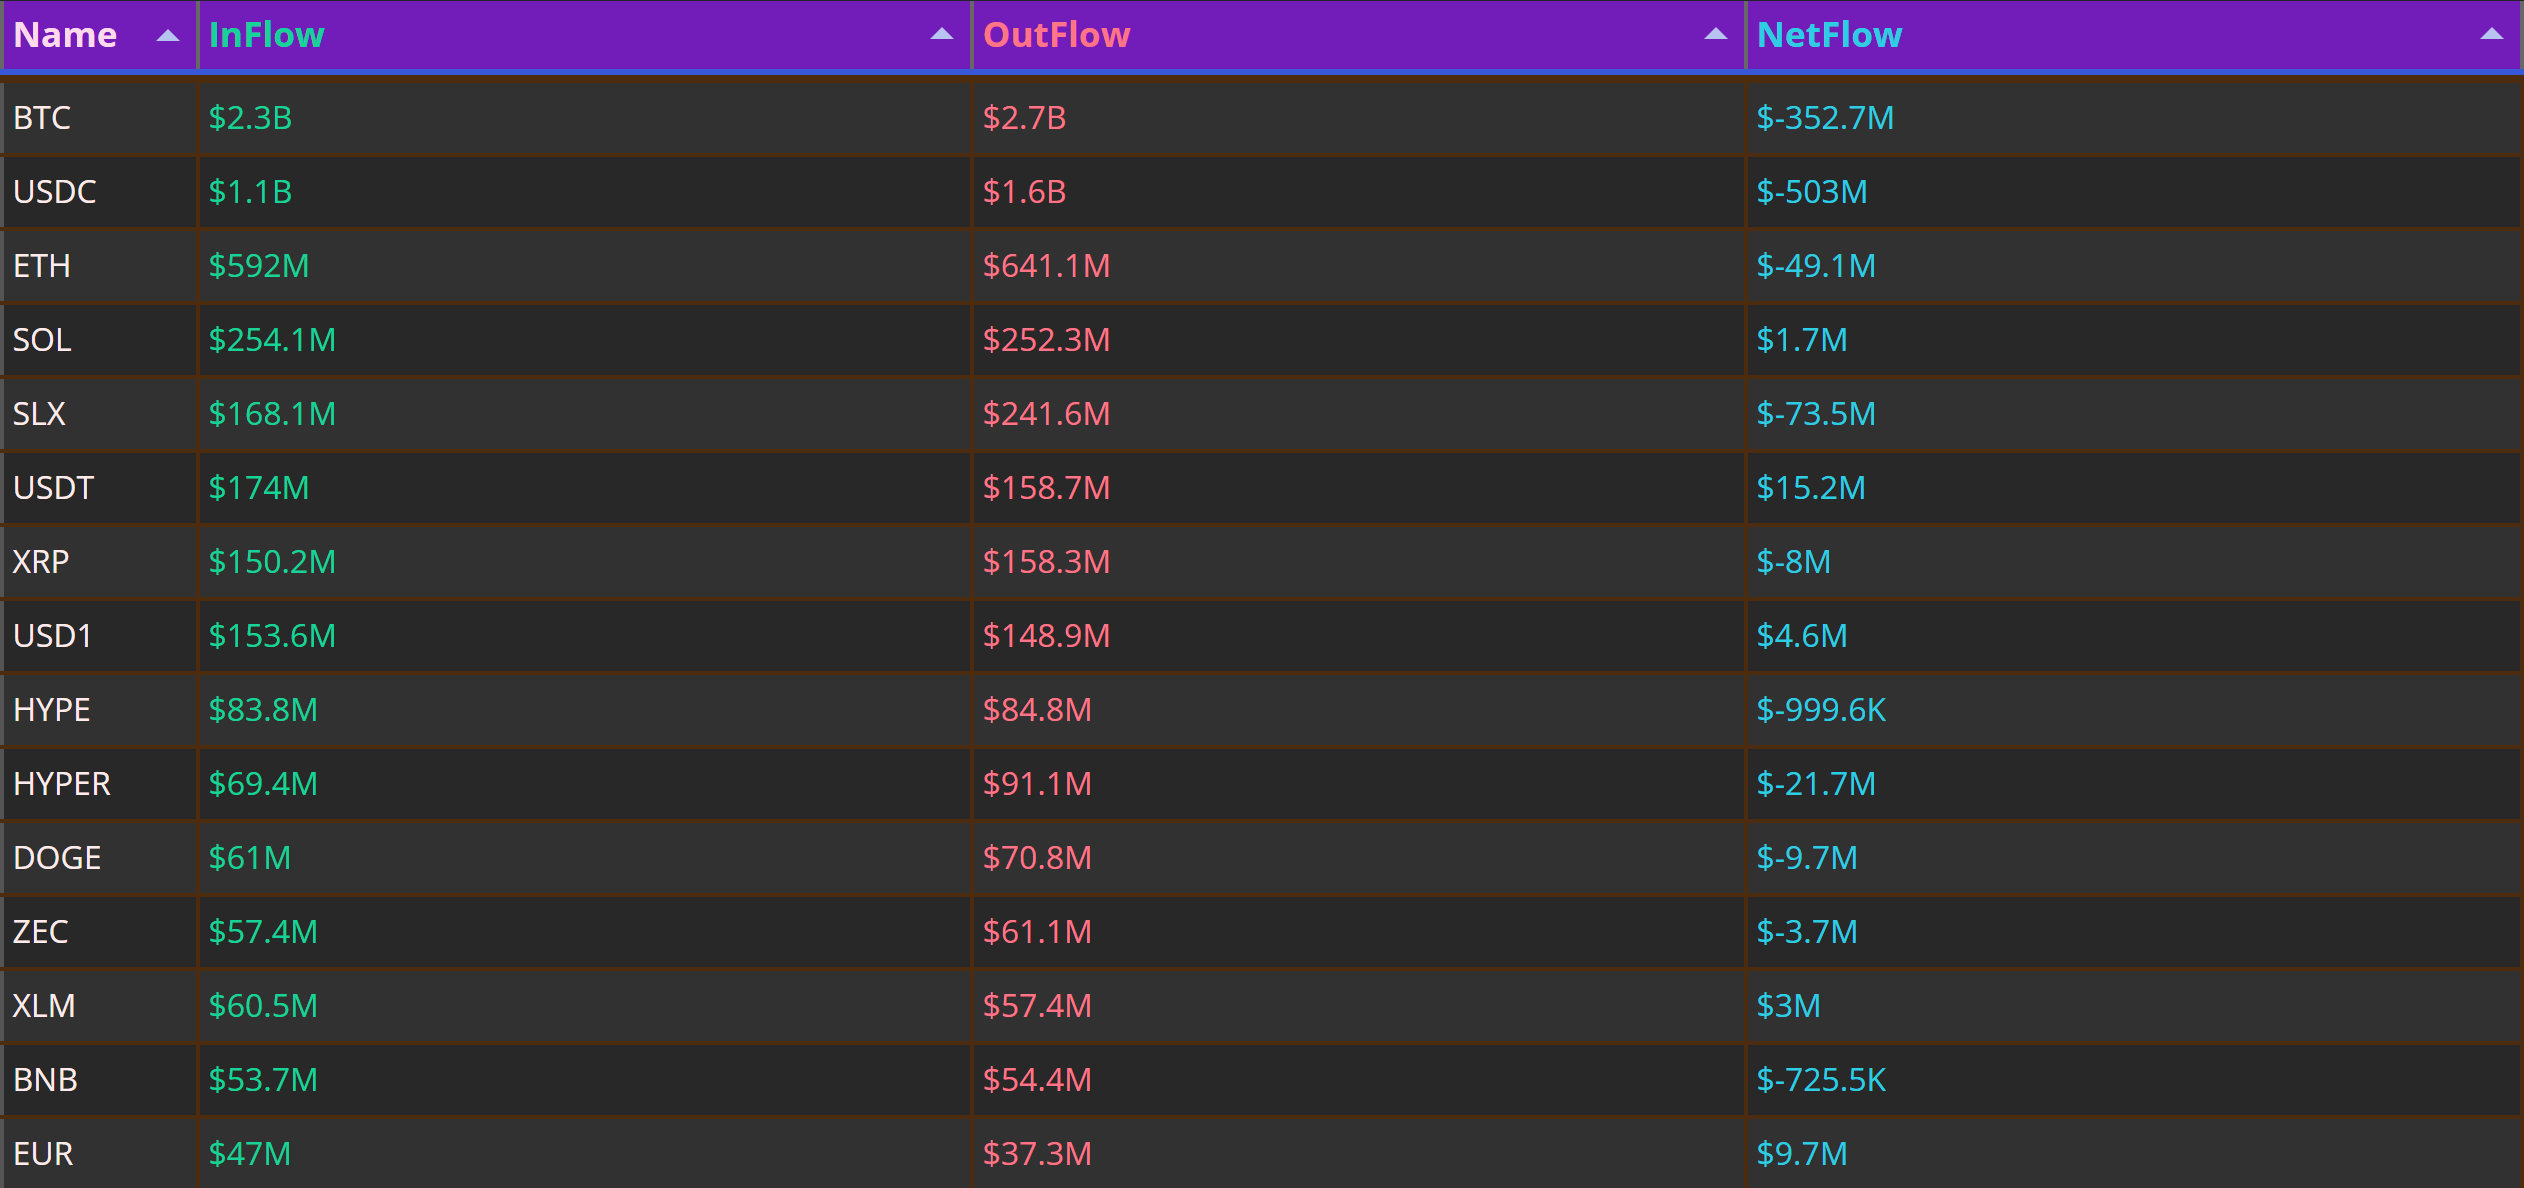Select the EUR row name
Image resolution: width=2524 pixels, height=1188 pixels.
[x=43, y=1154]
